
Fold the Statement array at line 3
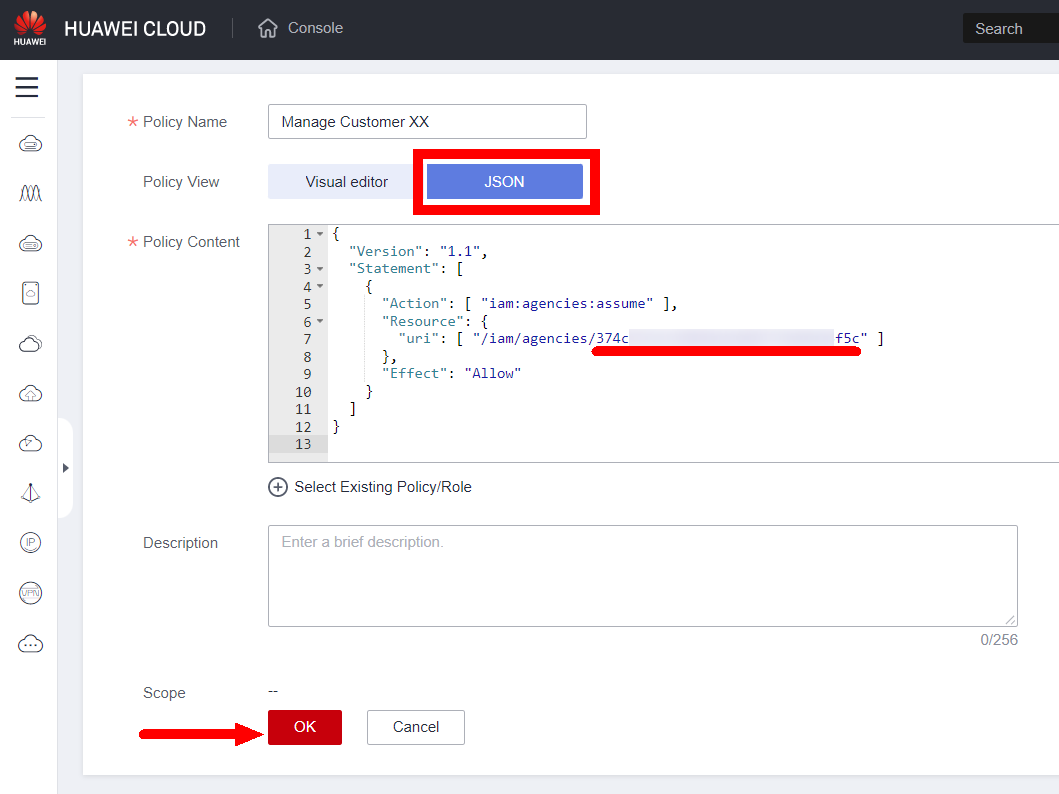[320, 269]
